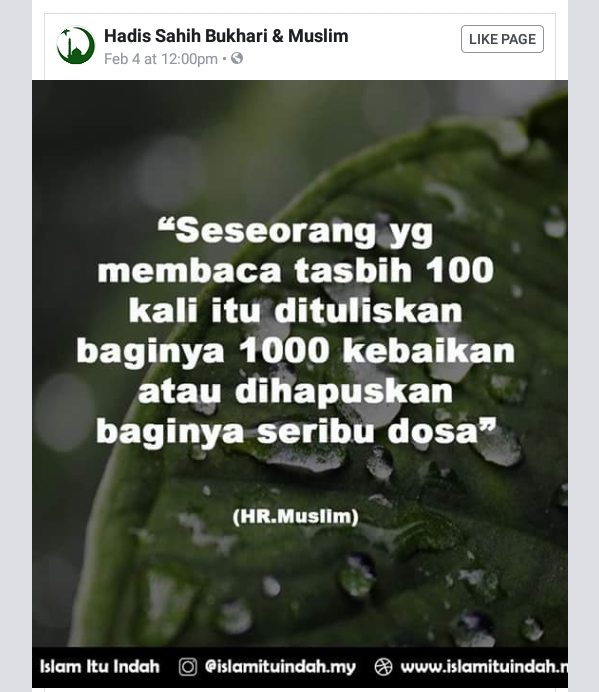The height and width of the screenshot is (692, 599).
Task: Click the @islamituindah.my Instagram handle
Action: 280,667
